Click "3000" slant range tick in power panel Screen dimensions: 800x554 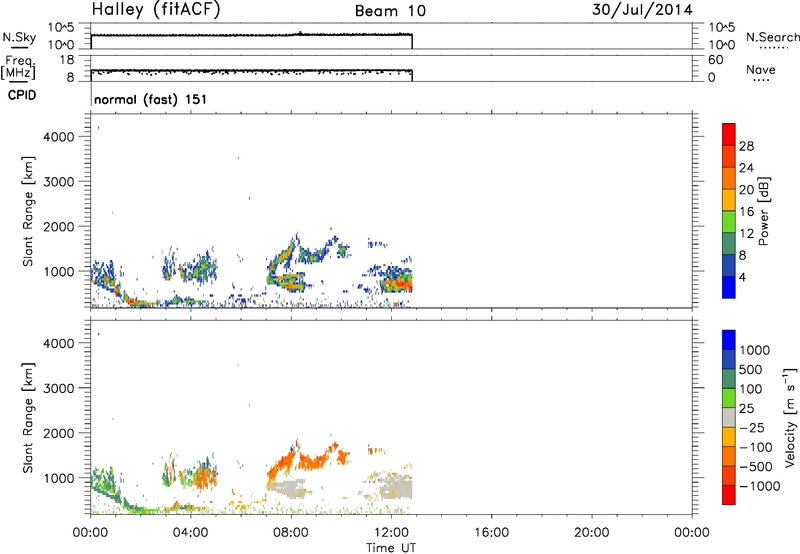tap(58, 182)
